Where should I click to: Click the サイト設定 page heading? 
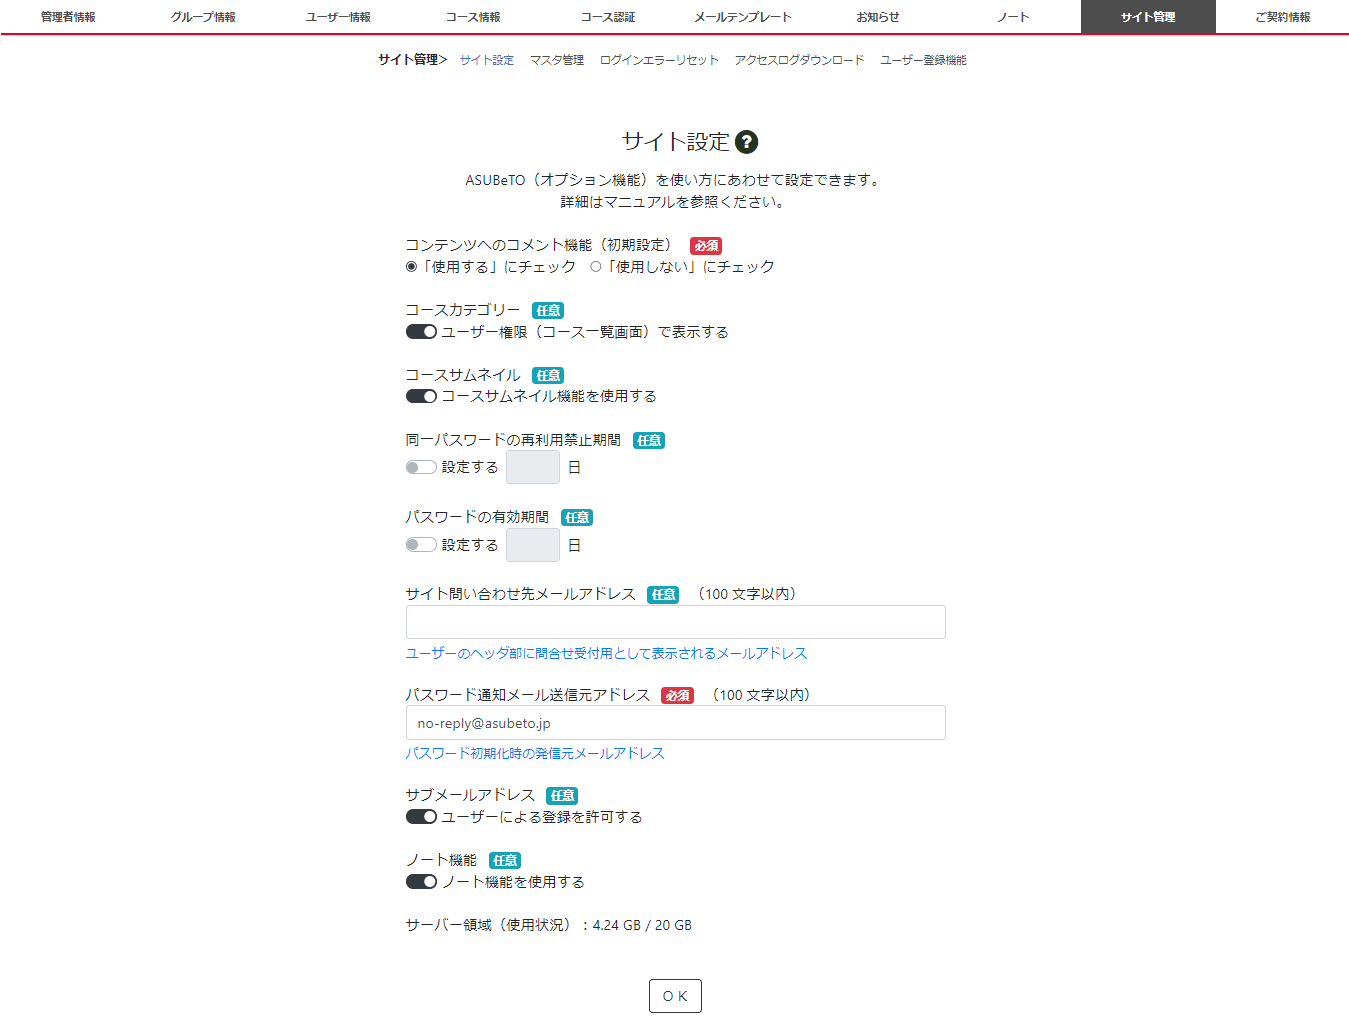pos(676,142)
